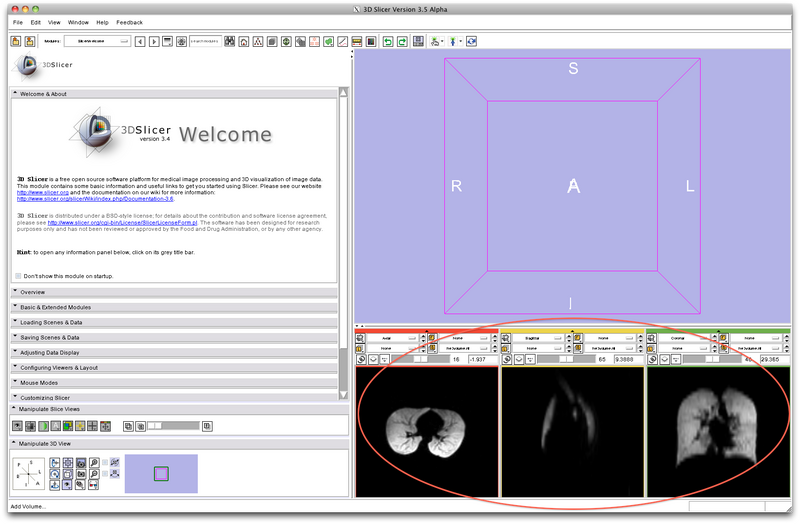
Task: Click the red slice offset value field
Action: [482, 360]
